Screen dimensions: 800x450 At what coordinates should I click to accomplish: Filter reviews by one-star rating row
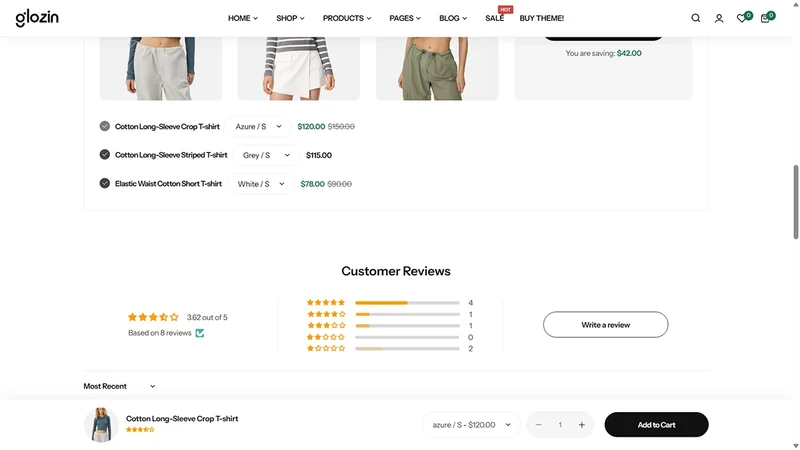click(390, 348)
